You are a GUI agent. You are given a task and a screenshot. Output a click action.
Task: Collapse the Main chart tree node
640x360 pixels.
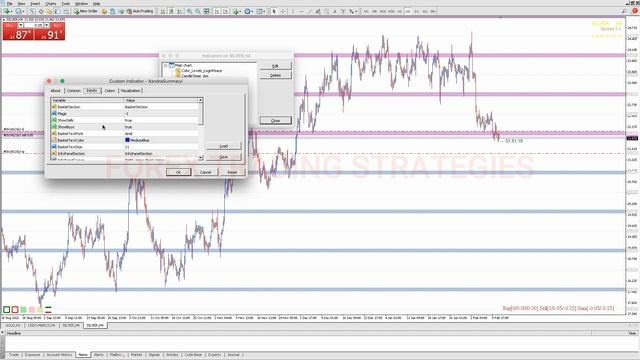click(165, 65)
